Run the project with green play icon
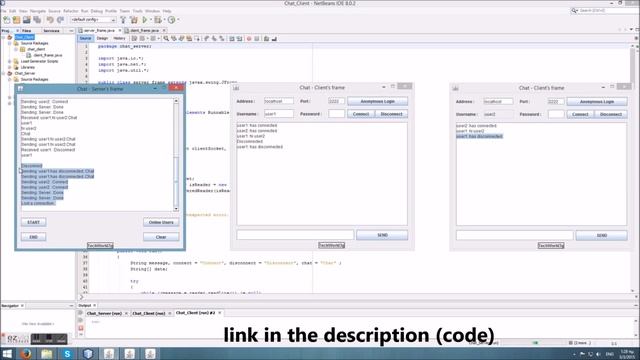This screenshot has width=640, height=360. [x=144, y=20]
